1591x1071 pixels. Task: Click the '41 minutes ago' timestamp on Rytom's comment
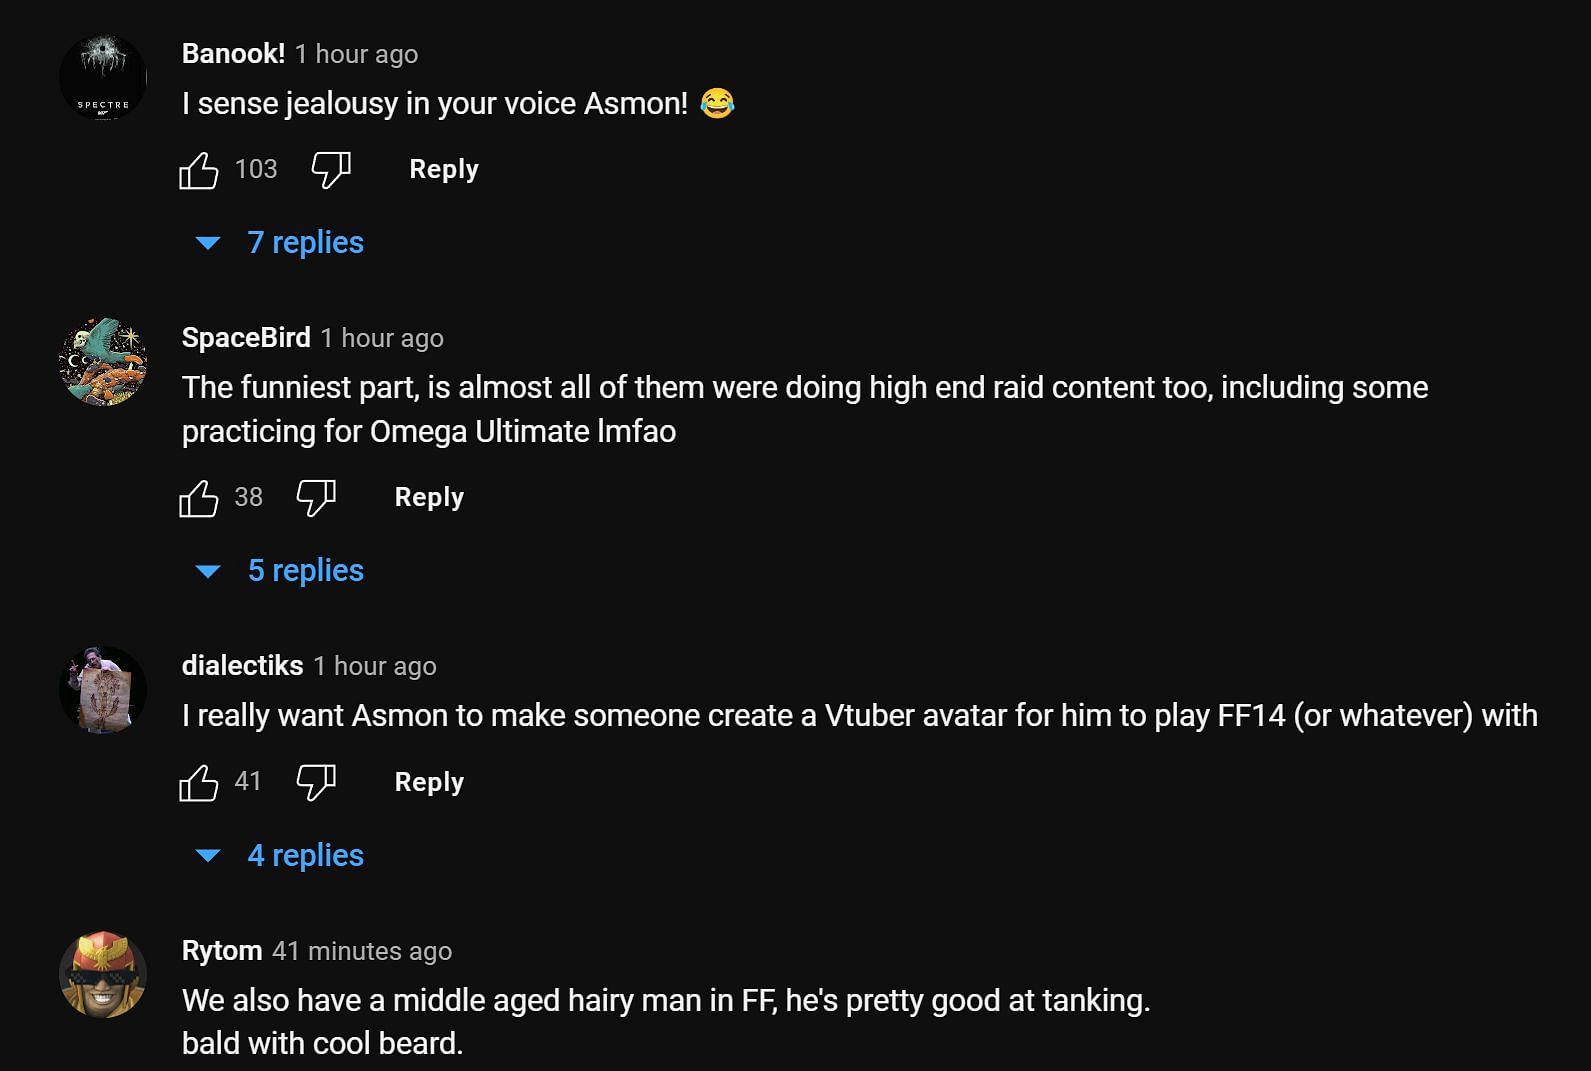(362, 951)
